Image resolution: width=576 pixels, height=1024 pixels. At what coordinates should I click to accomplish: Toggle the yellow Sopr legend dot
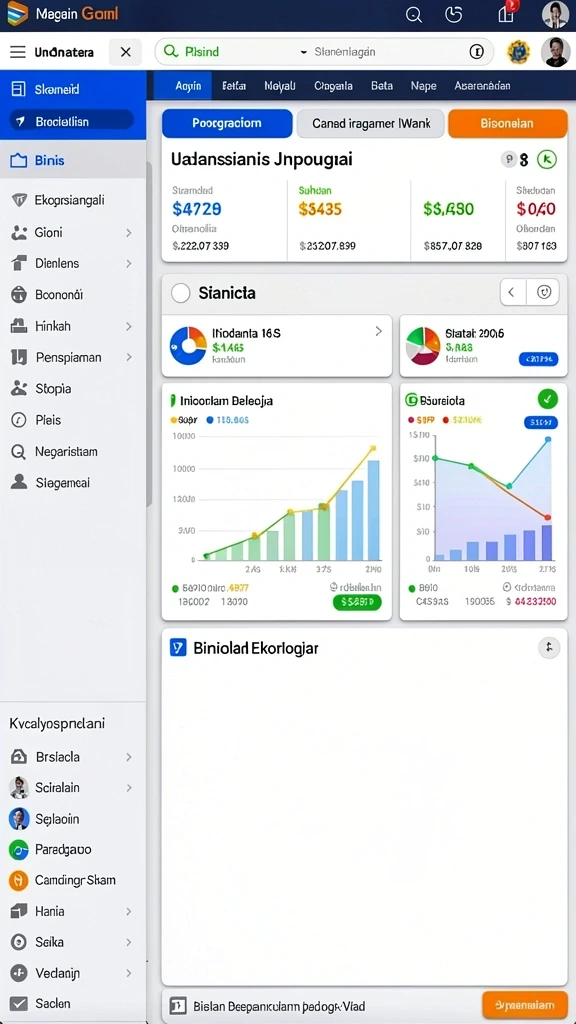pos(174,420)
